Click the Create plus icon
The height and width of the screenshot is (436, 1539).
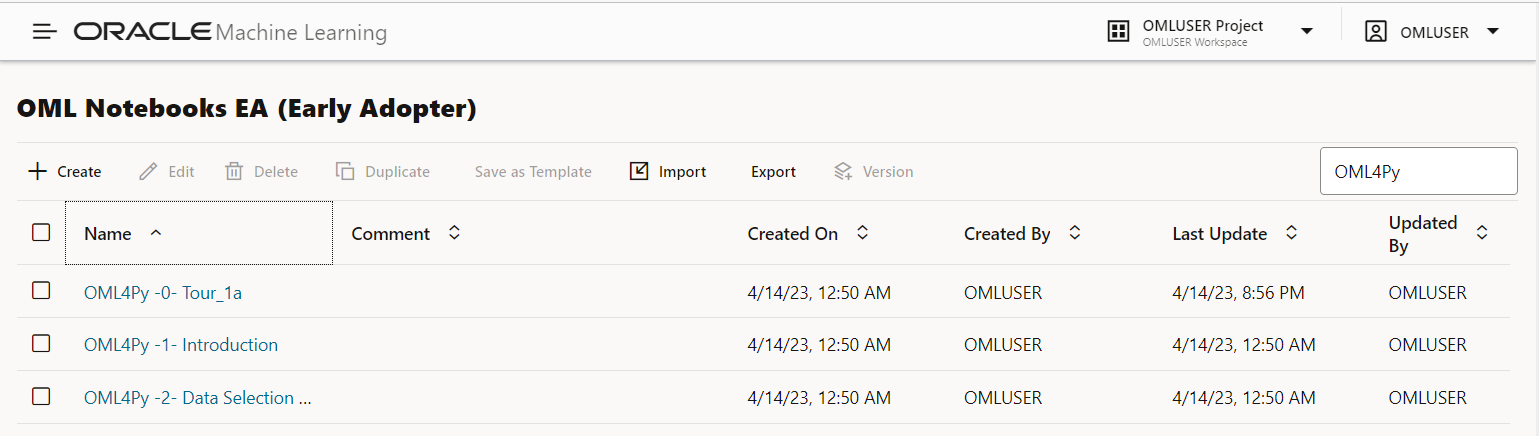point(37,172)
